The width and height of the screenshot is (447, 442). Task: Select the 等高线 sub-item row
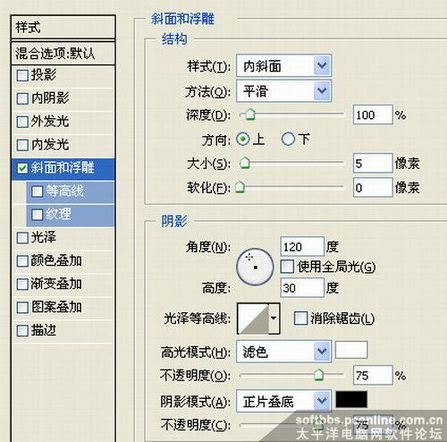70,191
